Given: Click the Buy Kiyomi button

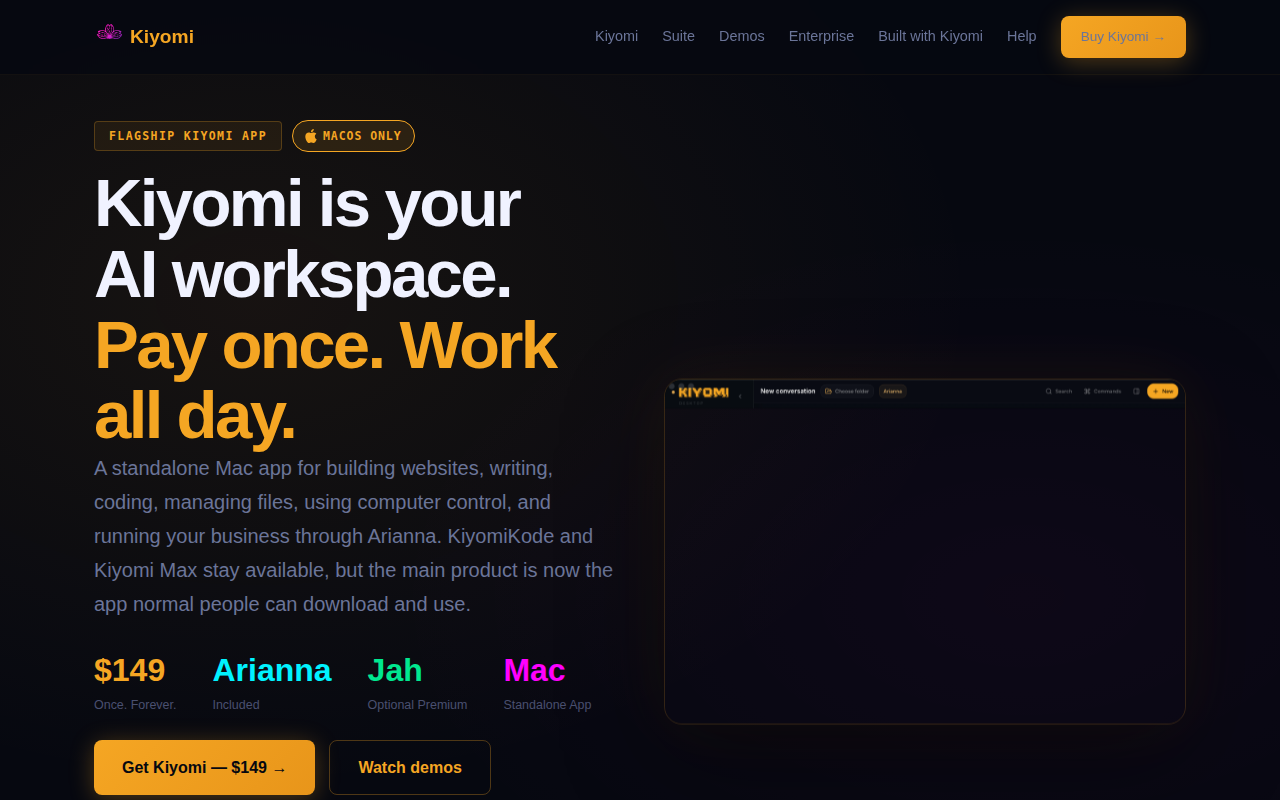Looking at the screenshot, I should 1123,37.
